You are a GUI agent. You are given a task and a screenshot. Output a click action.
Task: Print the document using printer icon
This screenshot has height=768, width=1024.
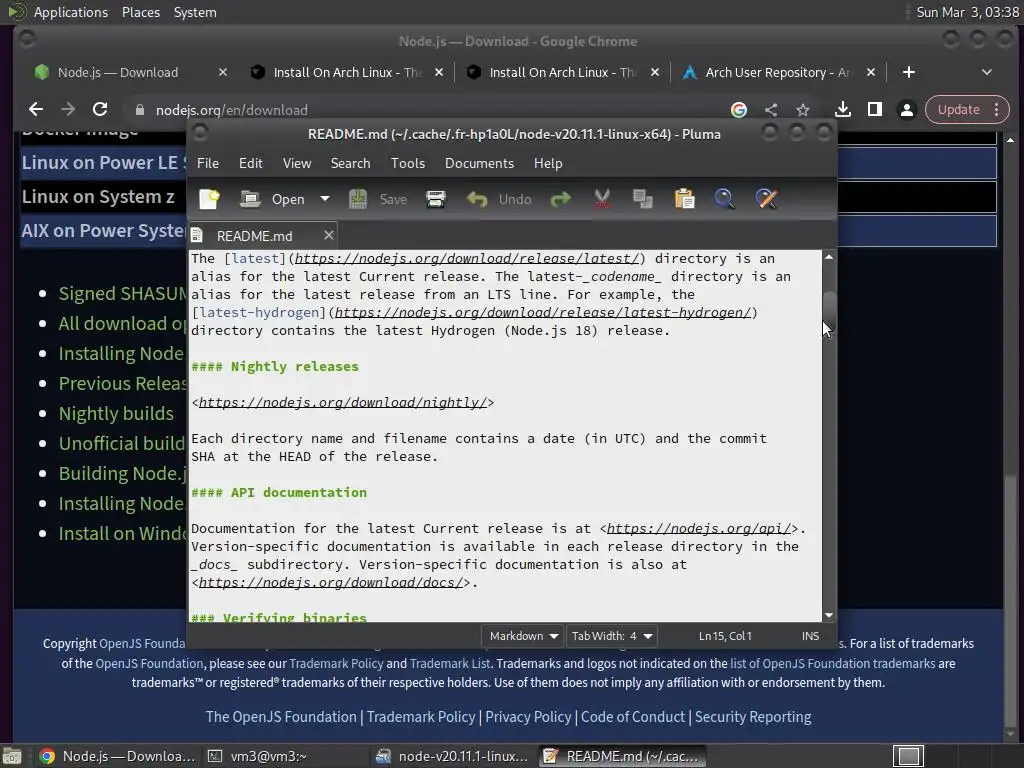(x=436, y=199)
